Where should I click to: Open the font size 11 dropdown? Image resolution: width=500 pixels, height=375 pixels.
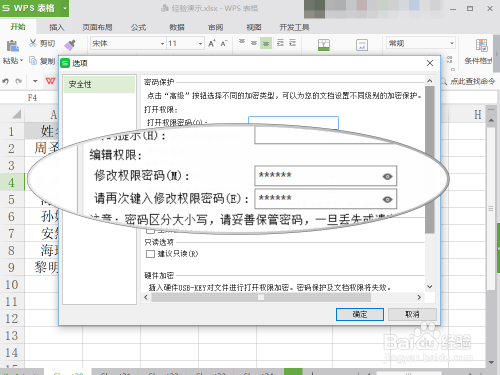pos(200,44)
